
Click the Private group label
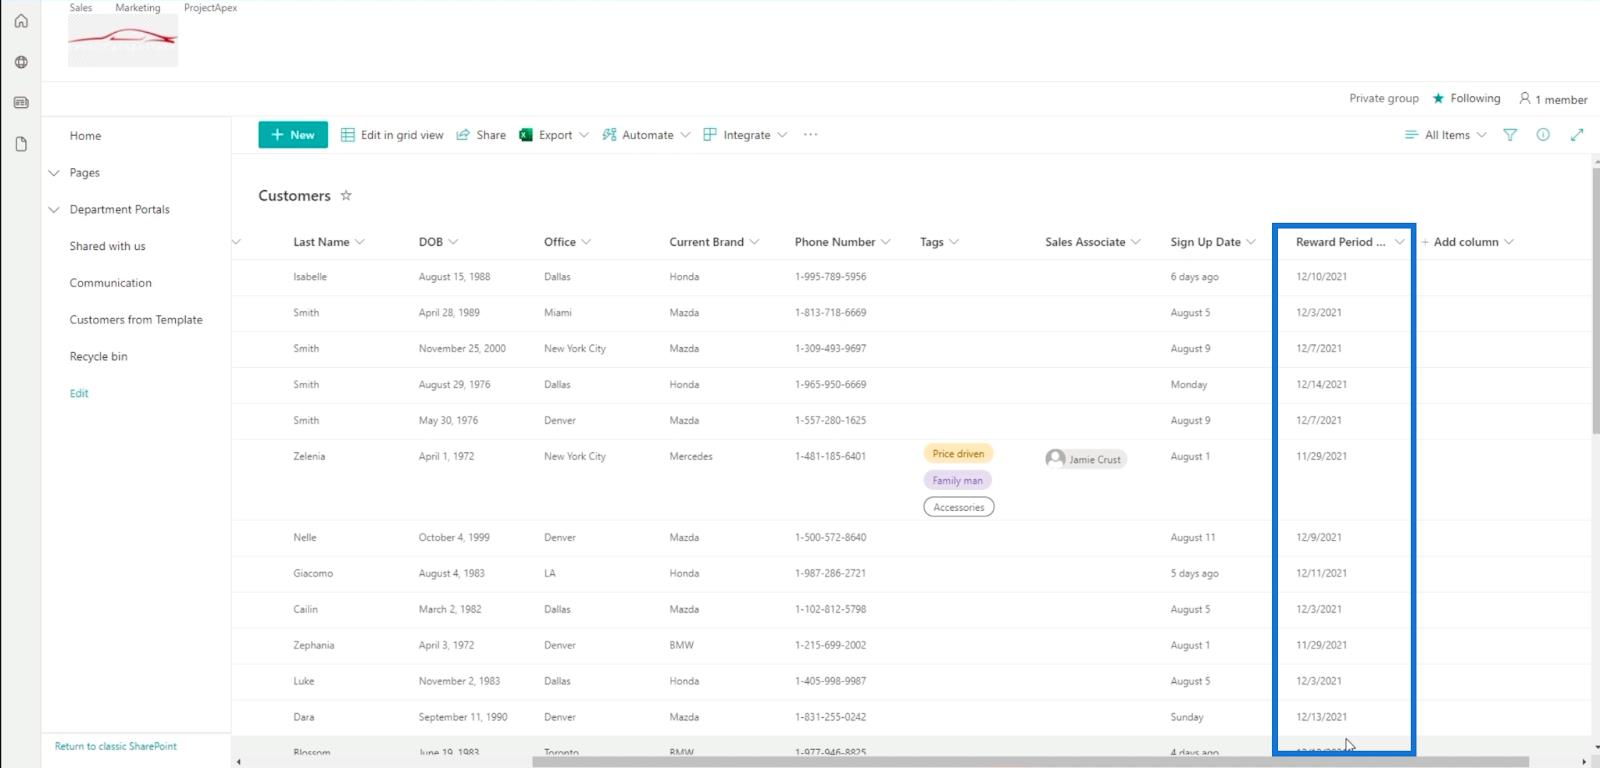[x=1384, y=98]
